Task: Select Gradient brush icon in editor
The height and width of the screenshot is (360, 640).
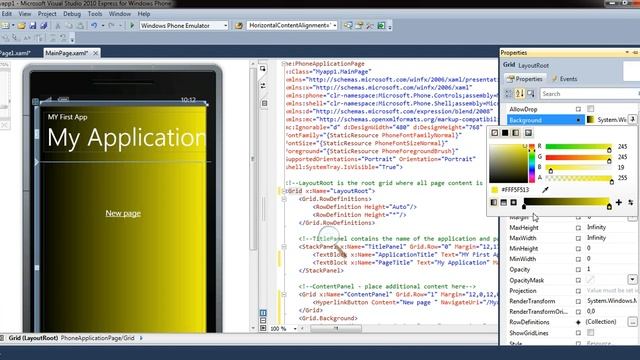Action: click(x=516, y=133)
